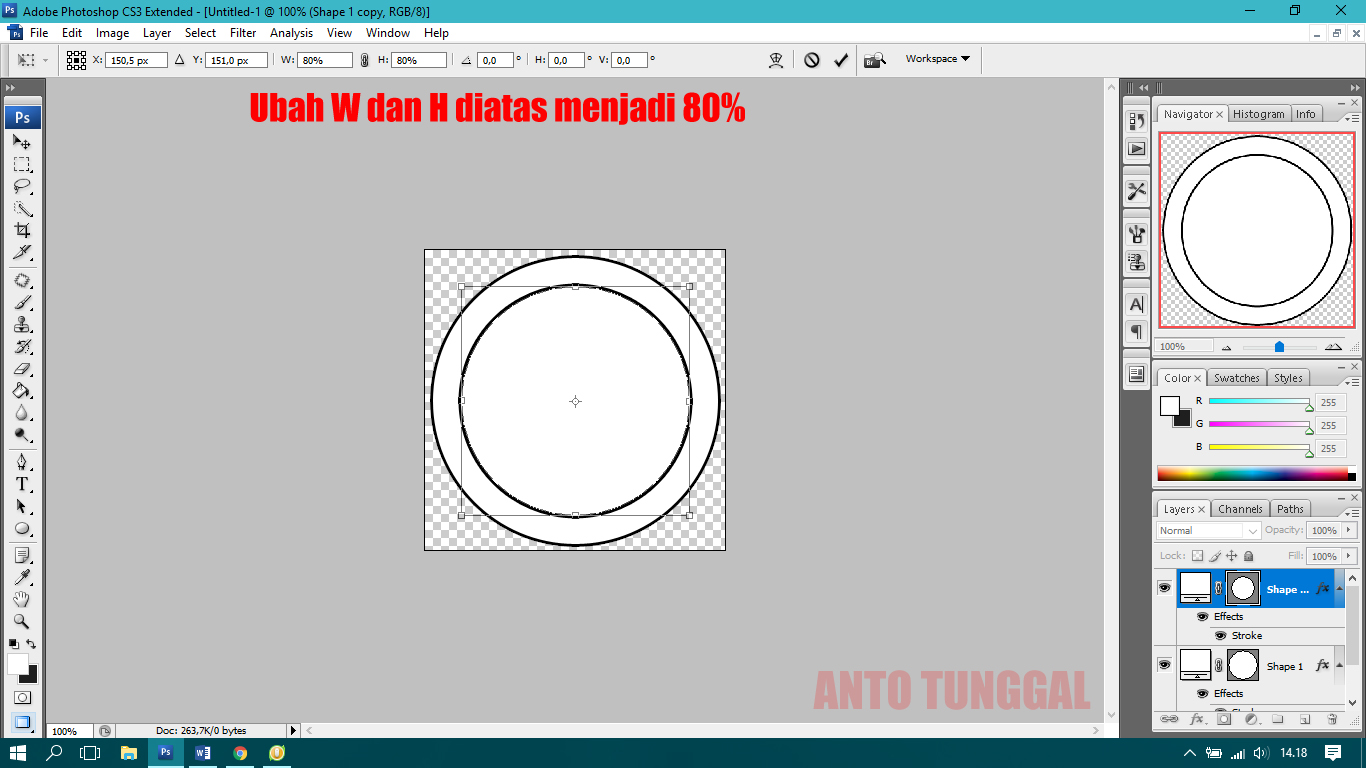Switch to the Swatches tab
1366x768 pixels.
[x=1236, y=378]
